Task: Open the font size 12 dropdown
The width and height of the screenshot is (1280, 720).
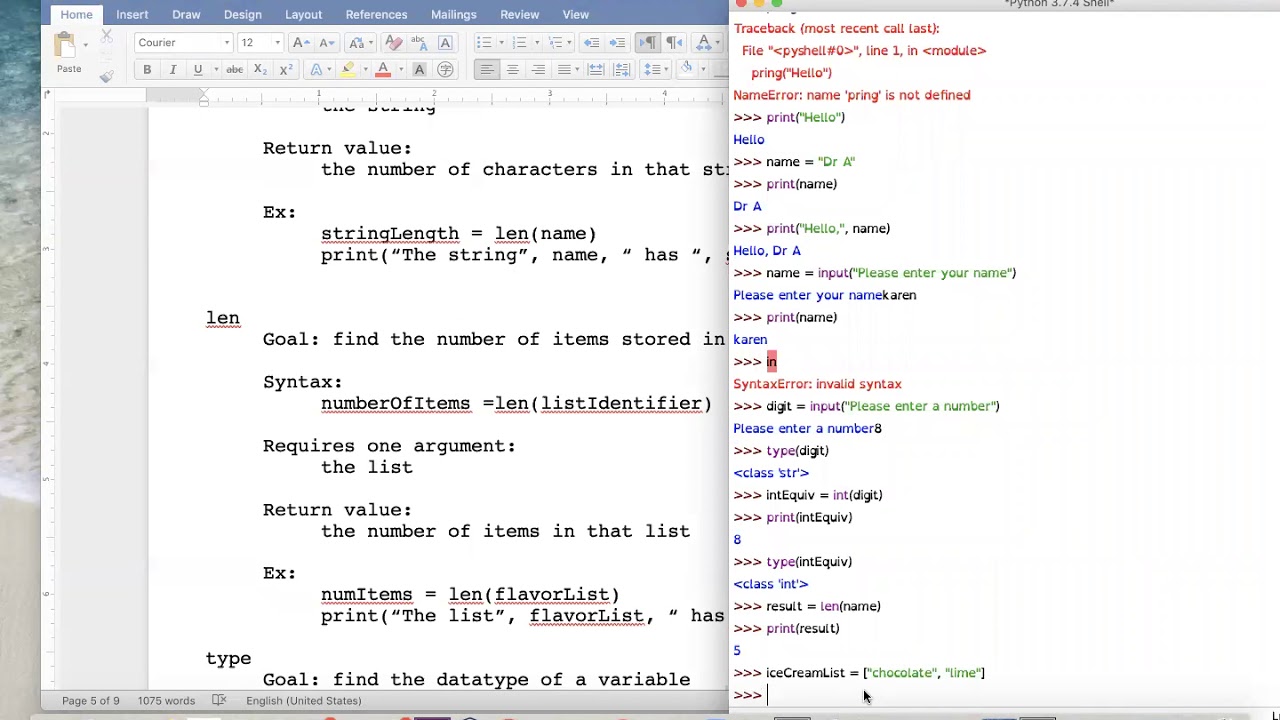Action: (x=277, y=42)
